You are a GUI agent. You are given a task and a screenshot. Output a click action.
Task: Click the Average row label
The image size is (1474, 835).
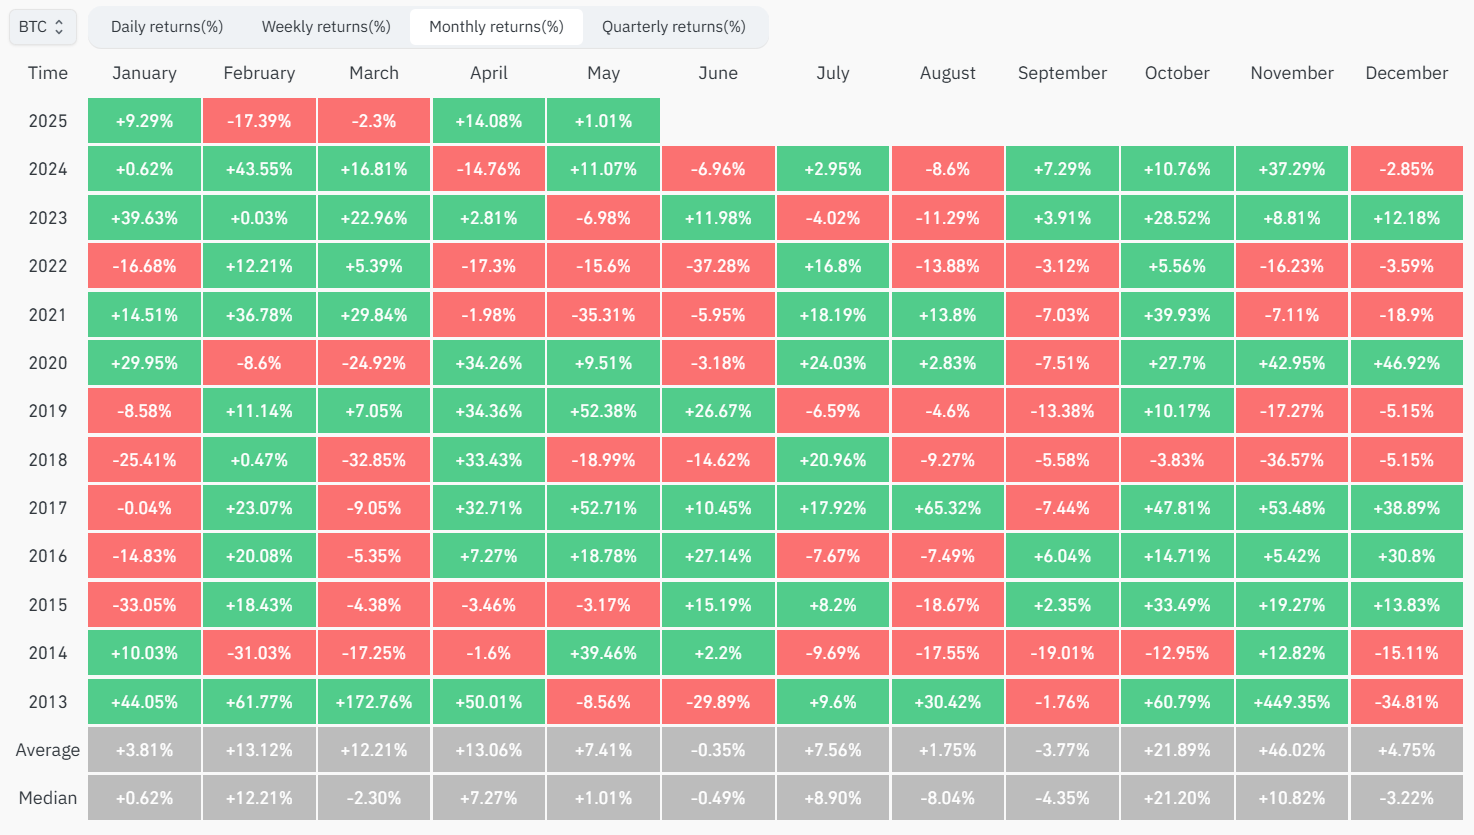pyautogui.click(x=48, y=750)
